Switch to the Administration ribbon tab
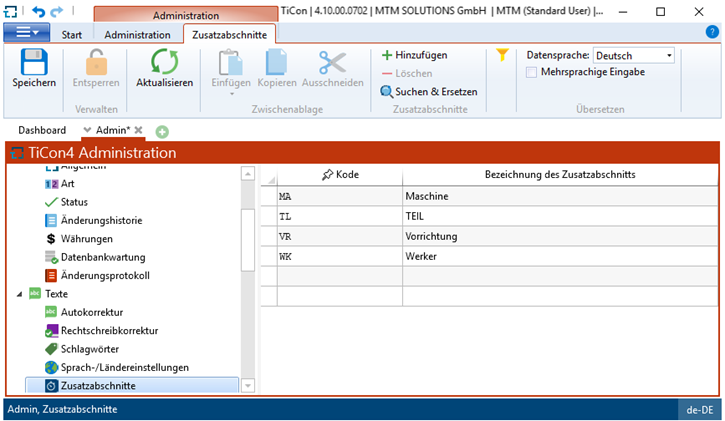 coord(137,35)
